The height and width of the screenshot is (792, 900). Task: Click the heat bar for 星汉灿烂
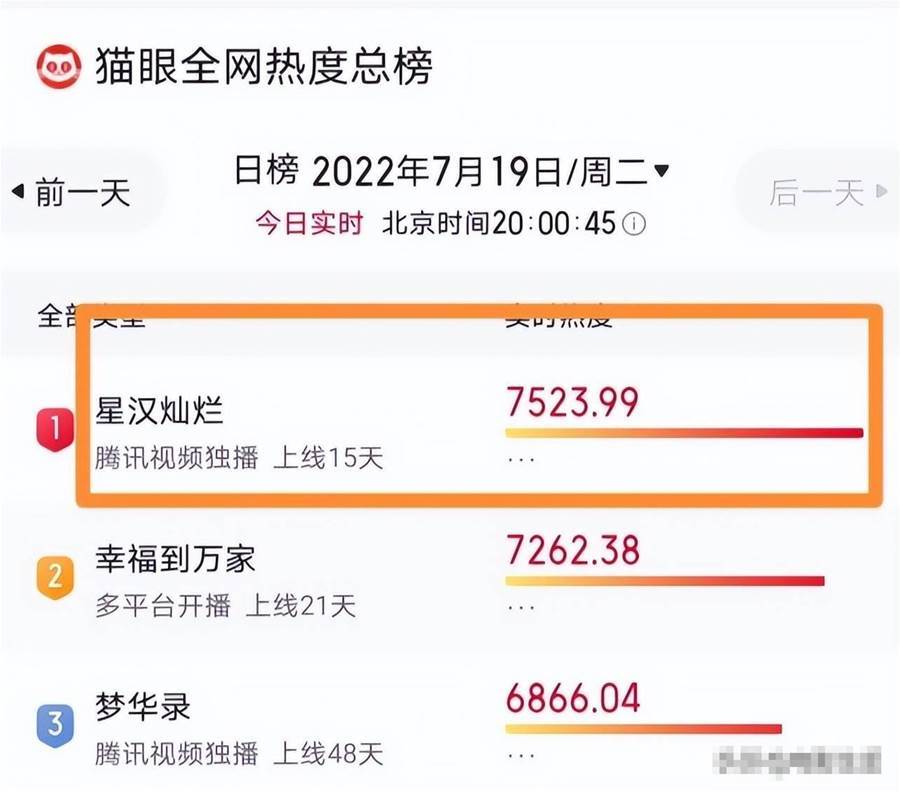coord(684,433)
